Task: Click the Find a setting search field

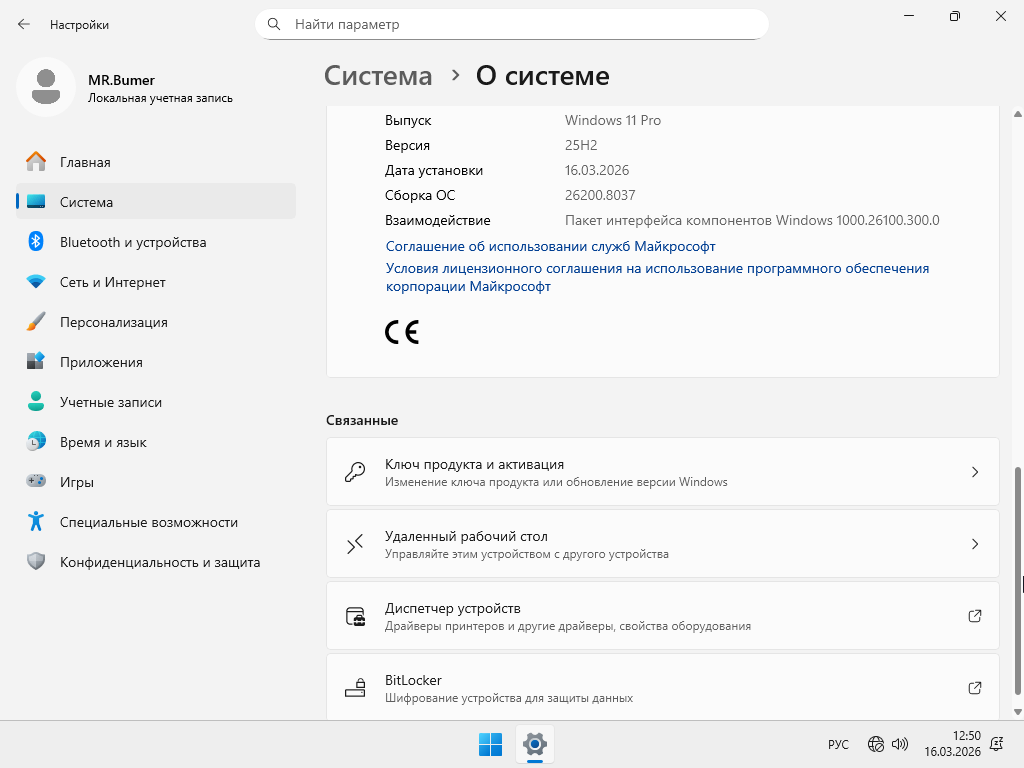Action: 520,24
